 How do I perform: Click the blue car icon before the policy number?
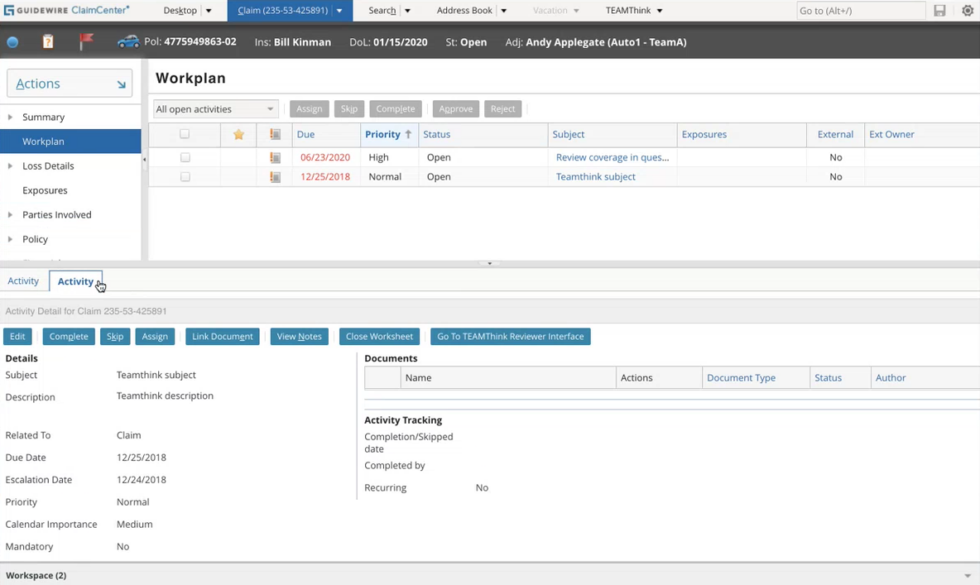coord(128,43)
